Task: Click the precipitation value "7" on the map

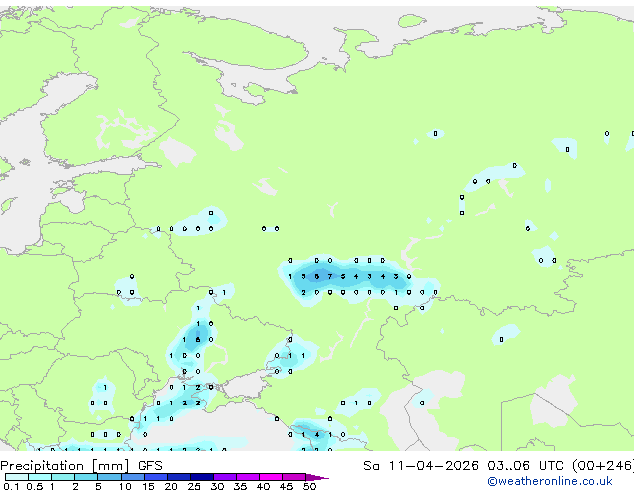Action: coord(330,277)
